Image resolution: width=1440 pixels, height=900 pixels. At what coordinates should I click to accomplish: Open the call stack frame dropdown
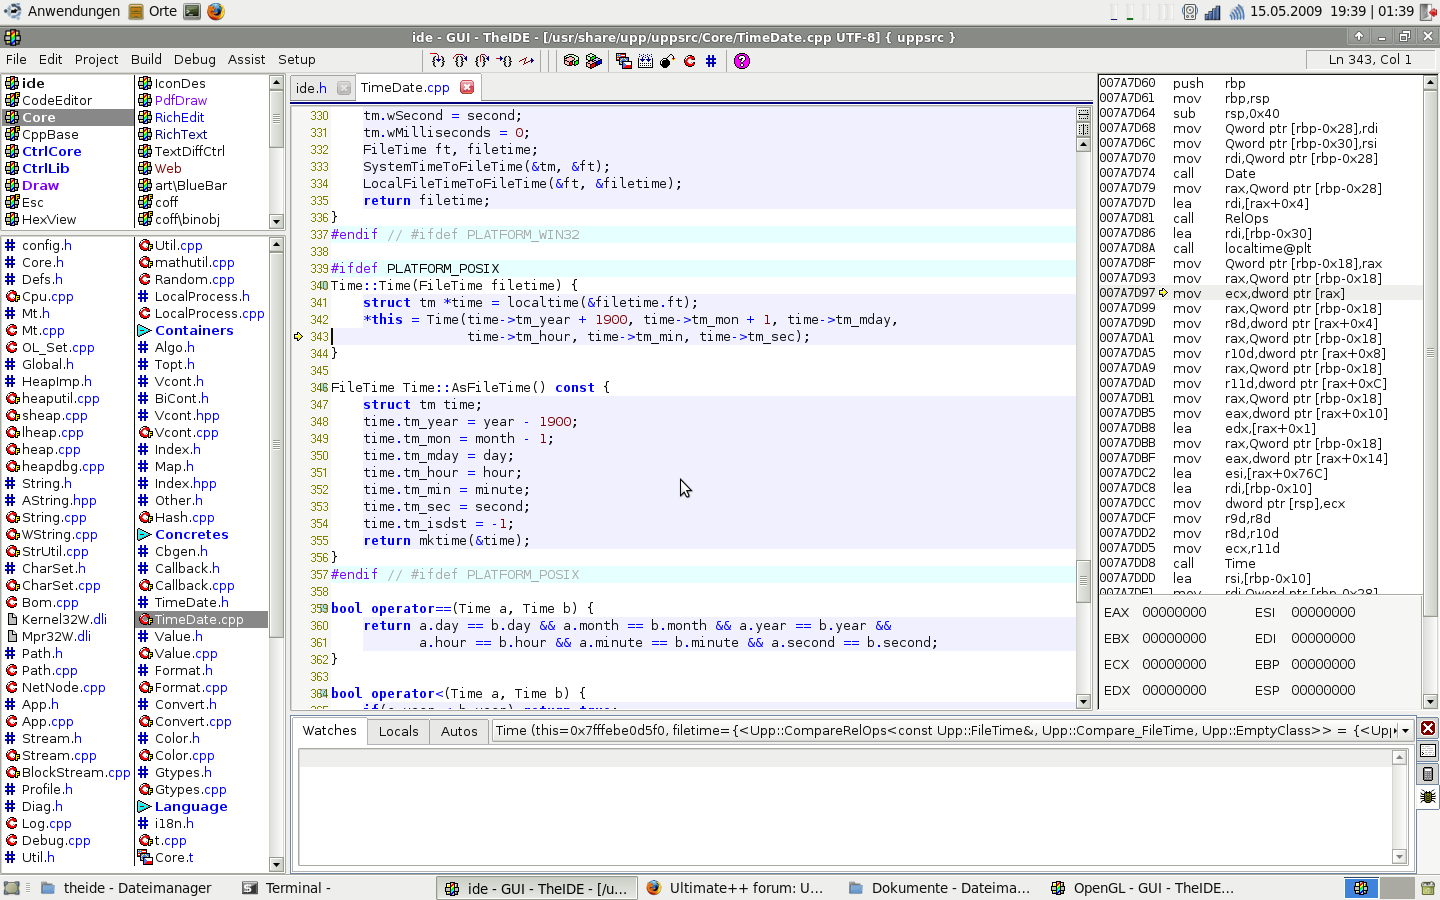(1405, 731)
